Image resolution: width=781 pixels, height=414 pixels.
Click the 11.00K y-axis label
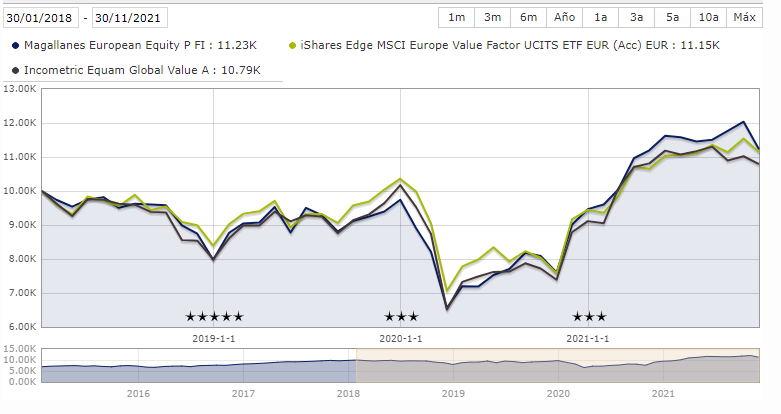[19, 157]
